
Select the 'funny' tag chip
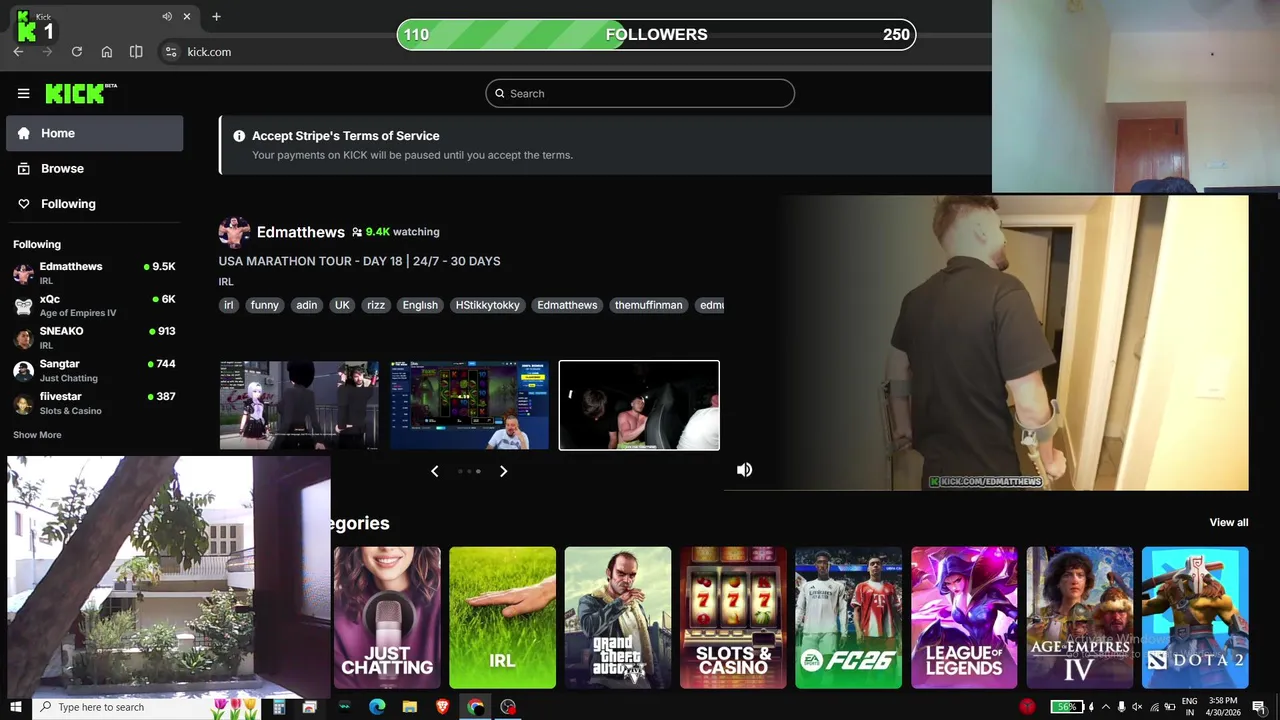(x=265, y=305)
